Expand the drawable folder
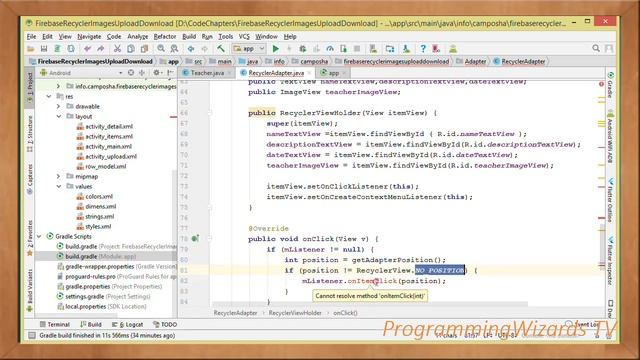Screen dimensions: 640x360 pos(58,106)
